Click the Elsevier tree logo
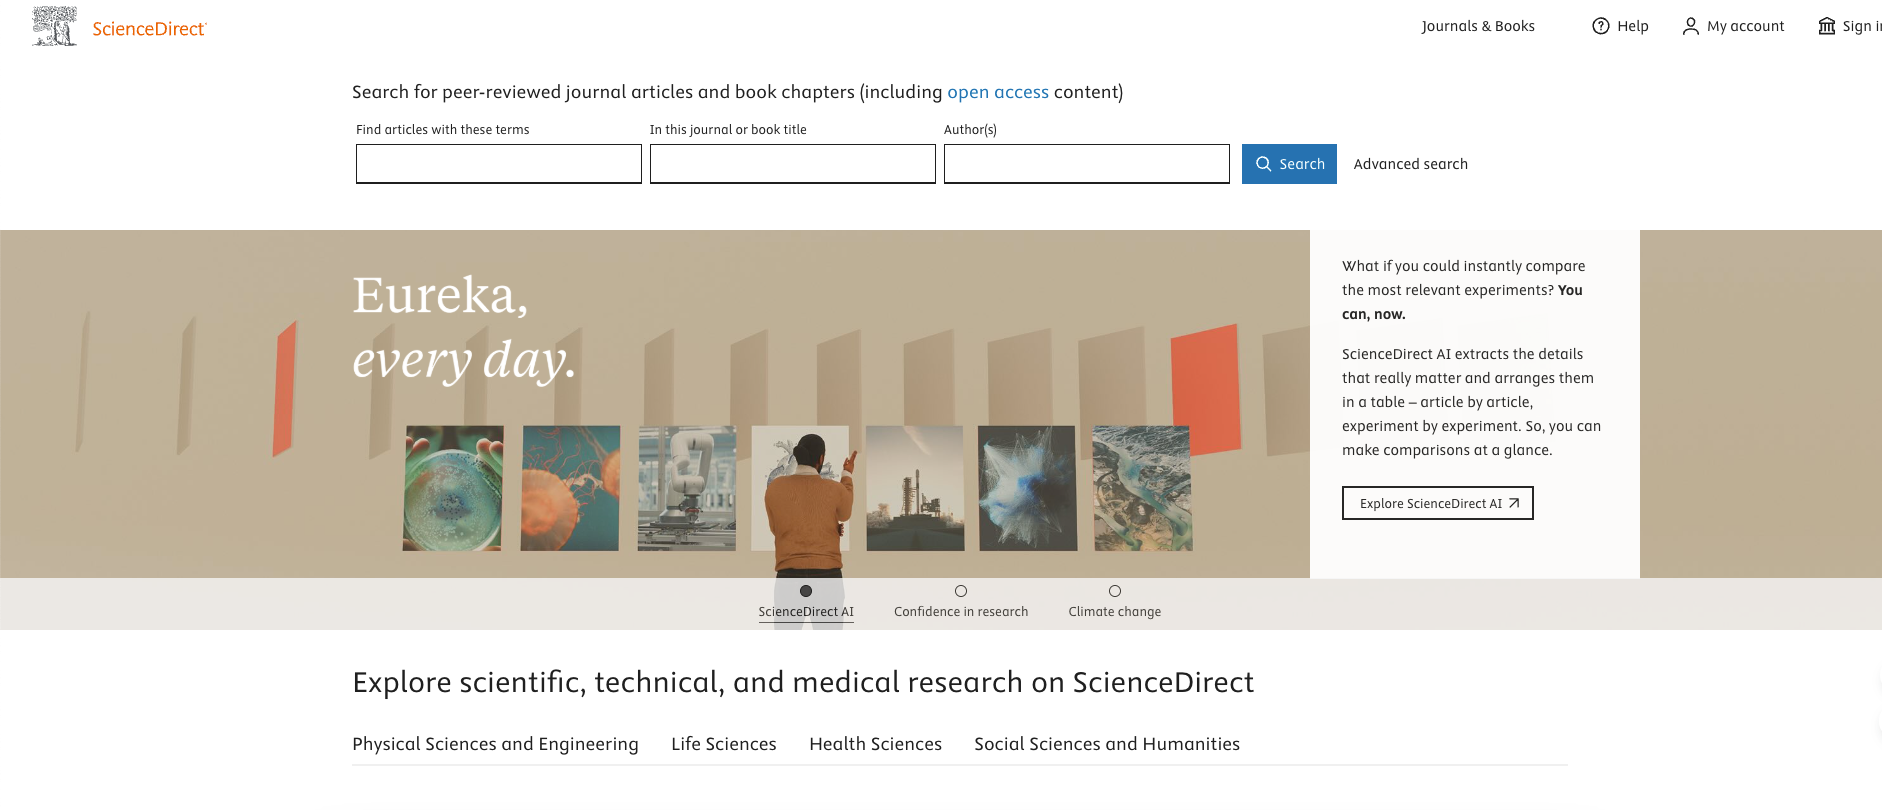Image resolution: width=1882 pixels, height=810 pixels. click(x=55, y=27)
